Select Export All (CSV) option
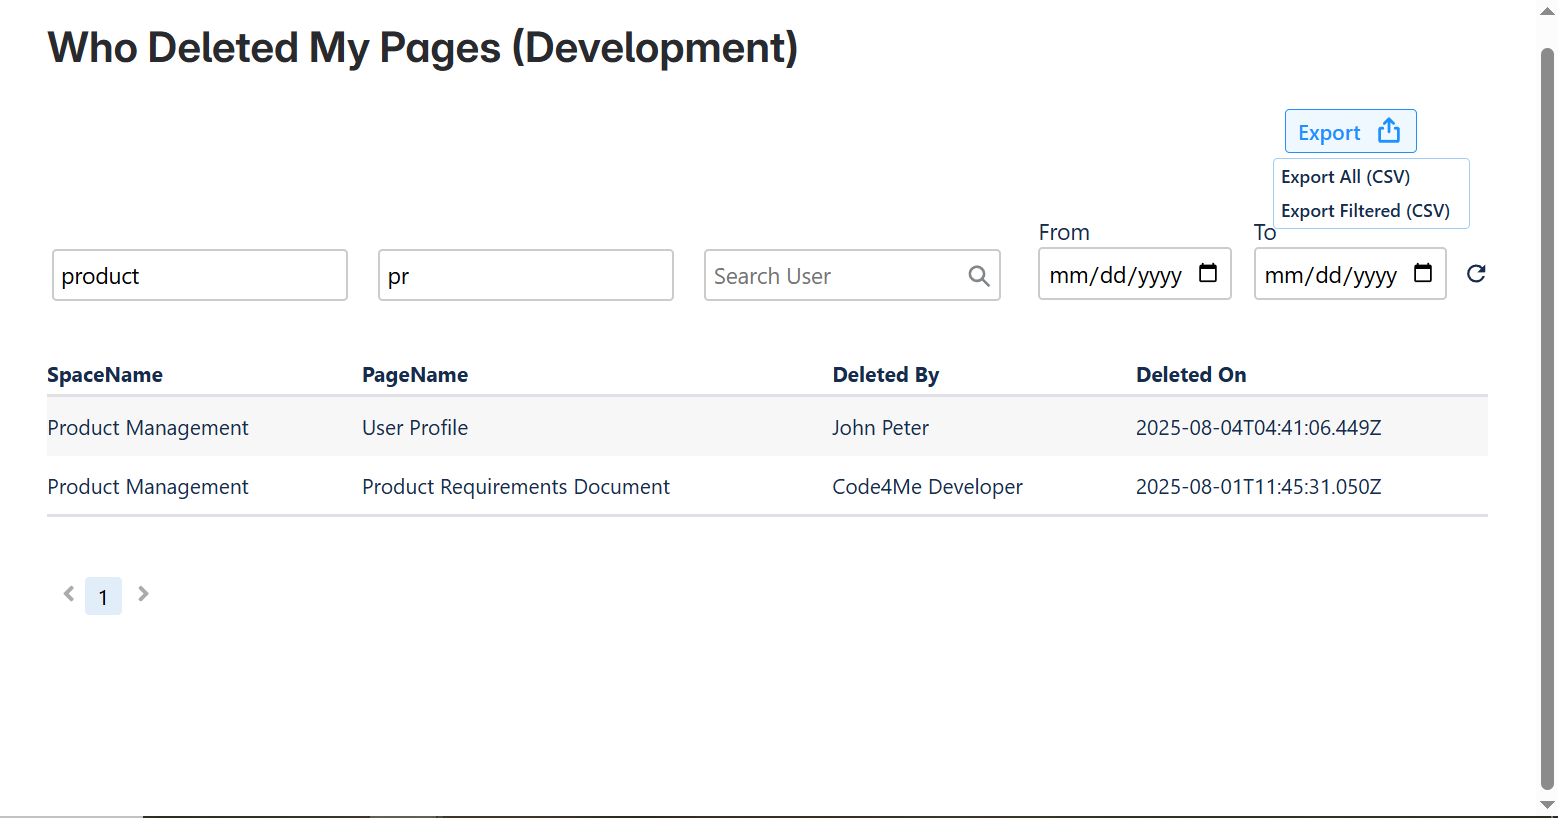 [x=1345, y=177]
